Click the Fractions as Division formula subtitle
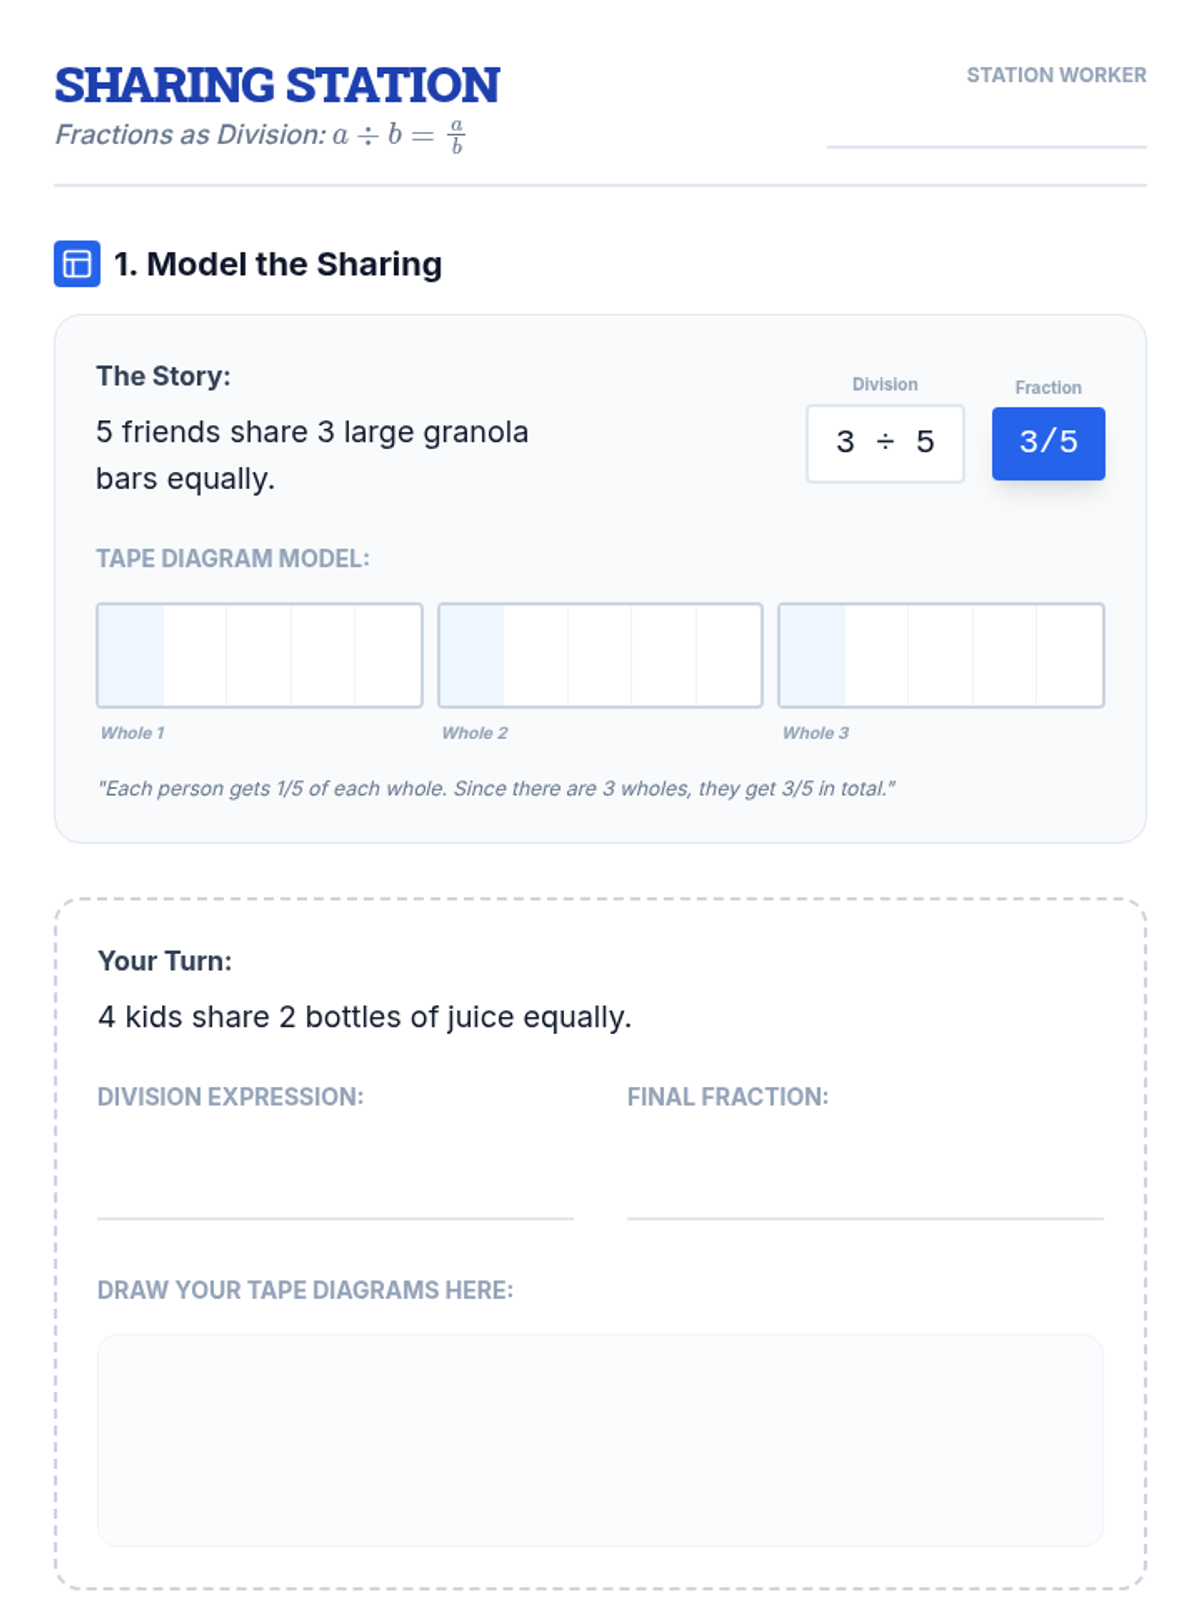The image size is (1200, 1600). (x=260, y=135)
